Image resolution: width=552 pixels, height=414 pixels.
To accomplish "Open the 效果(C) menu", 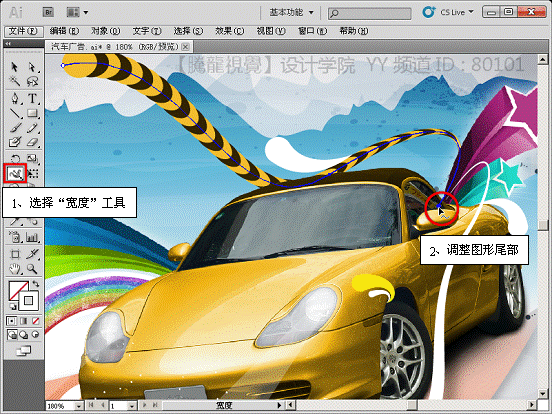I will point(230,31).
